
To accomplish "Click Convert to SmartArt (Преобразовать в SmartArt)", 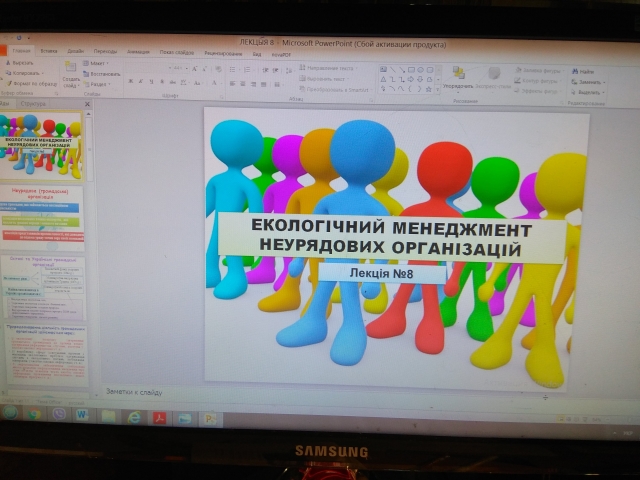I will coord(336,89).
